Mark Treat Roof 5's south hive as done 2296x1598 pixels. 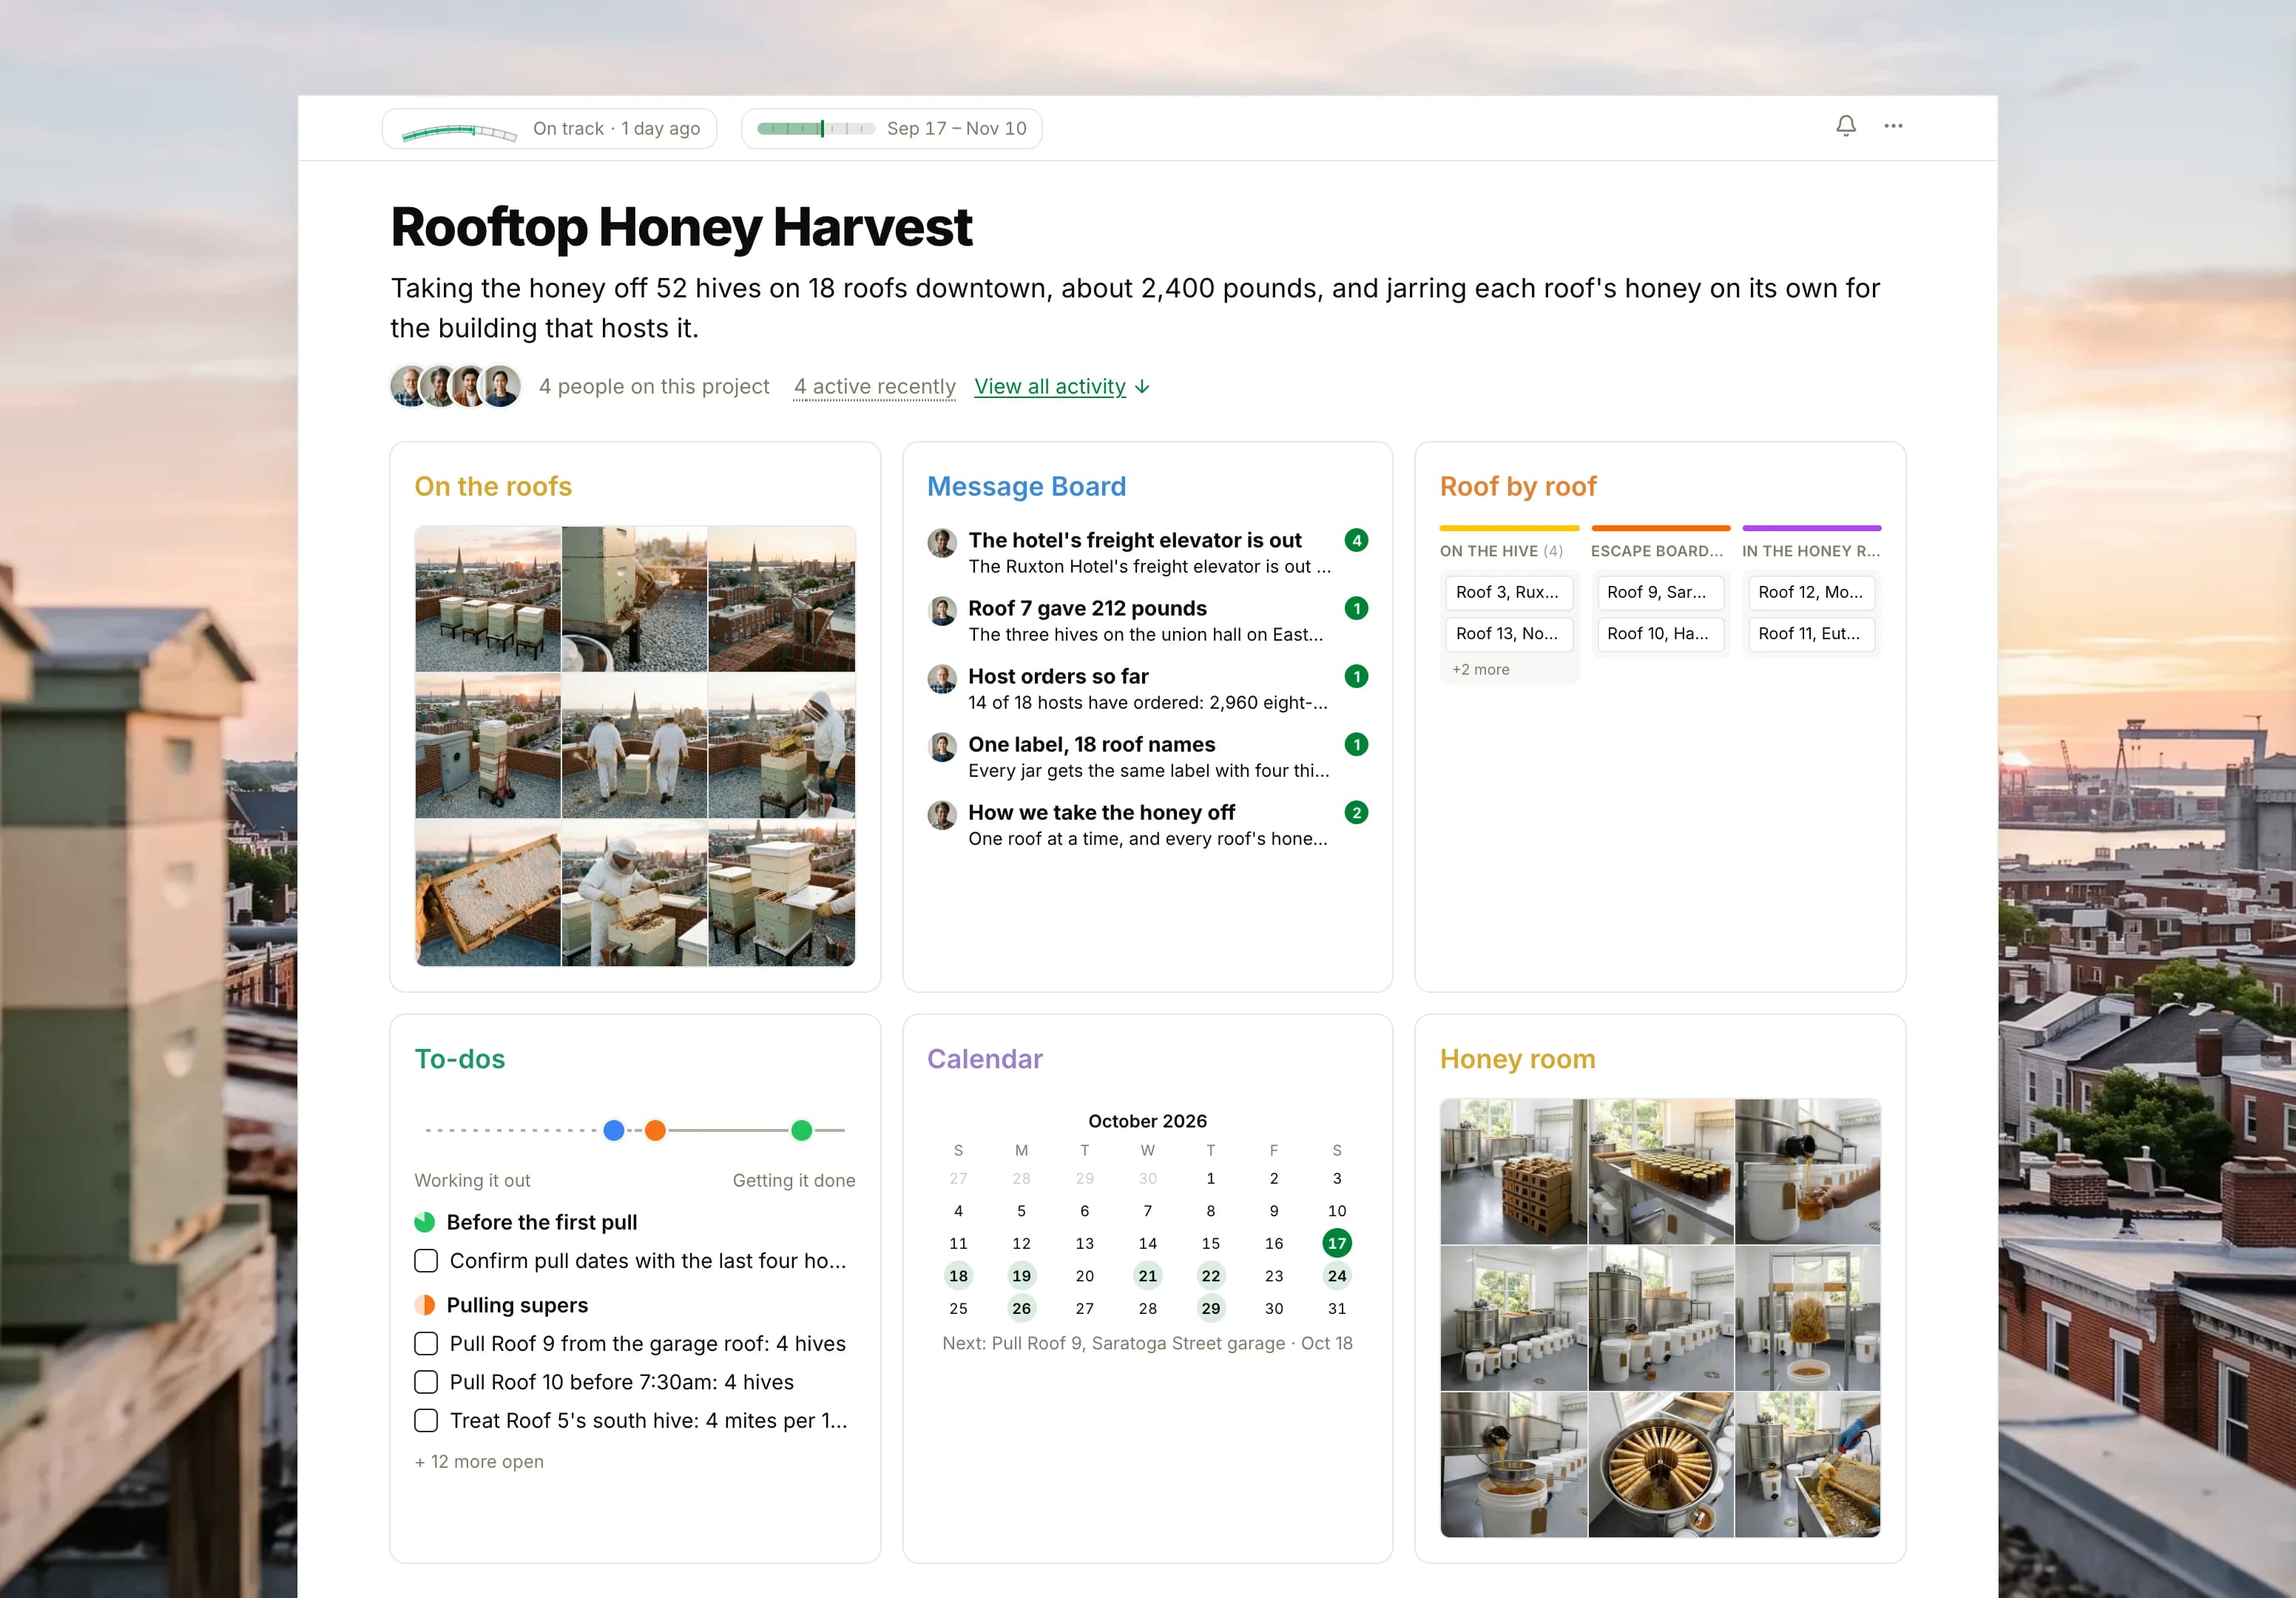click(x=426, y=1421)
